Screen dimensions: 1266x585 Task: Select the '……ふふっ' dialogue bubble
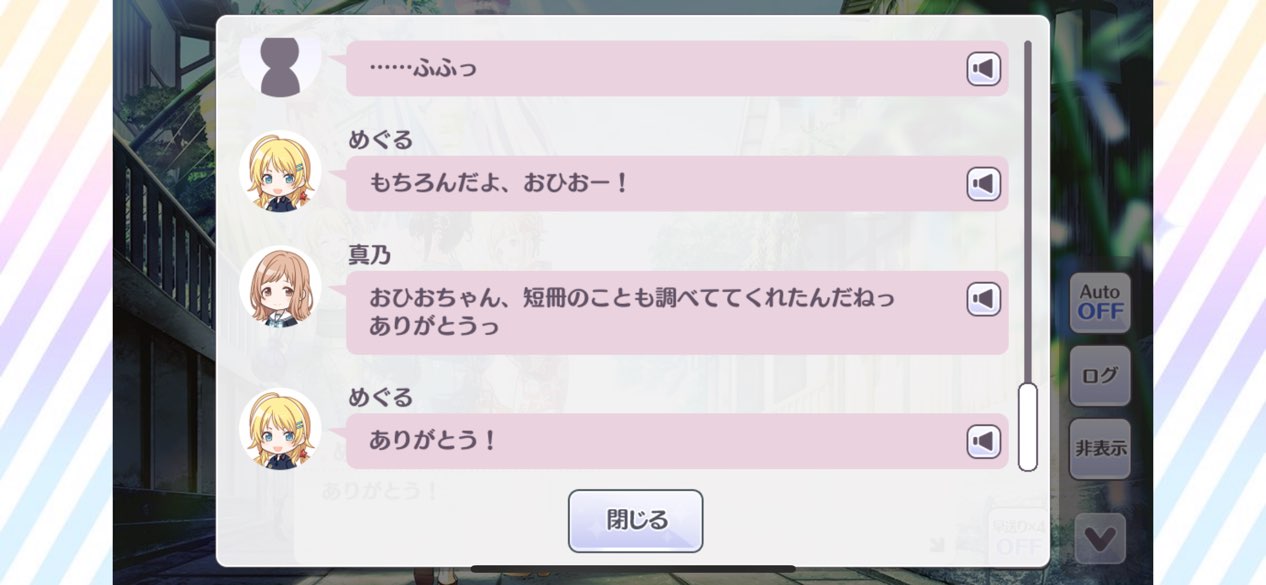tap(677, 68)
